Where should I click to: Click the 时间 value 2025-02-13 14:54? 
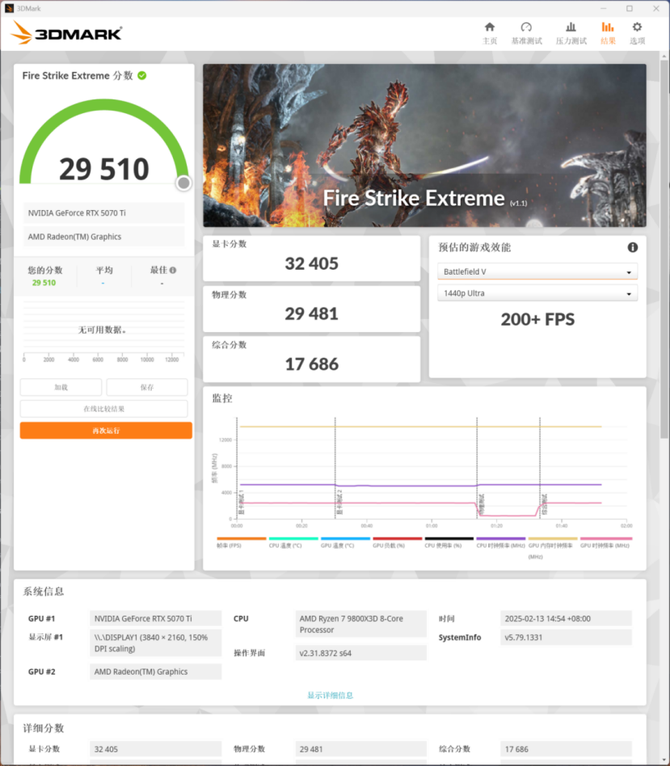point(566,618)
